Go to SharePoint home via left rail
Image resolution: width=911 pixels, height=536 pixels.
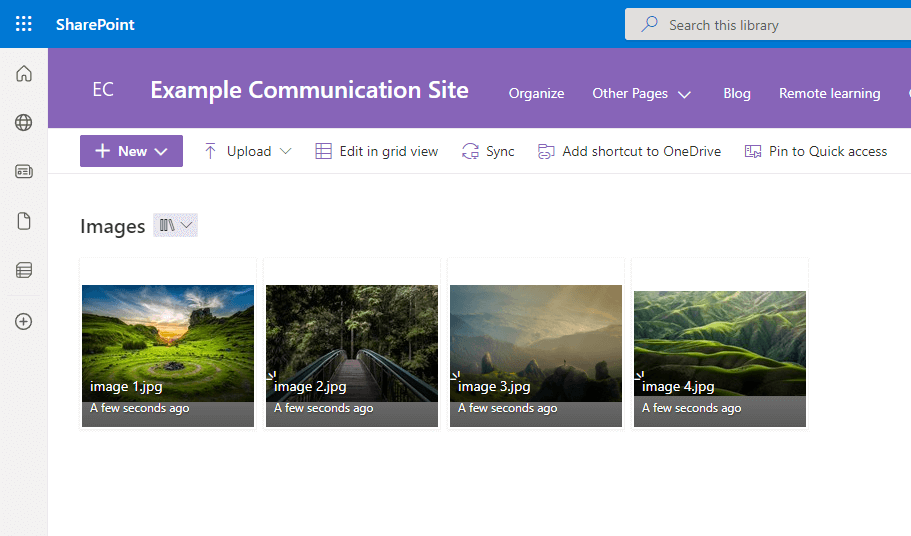pyautogui.click(x=24, y=74)
